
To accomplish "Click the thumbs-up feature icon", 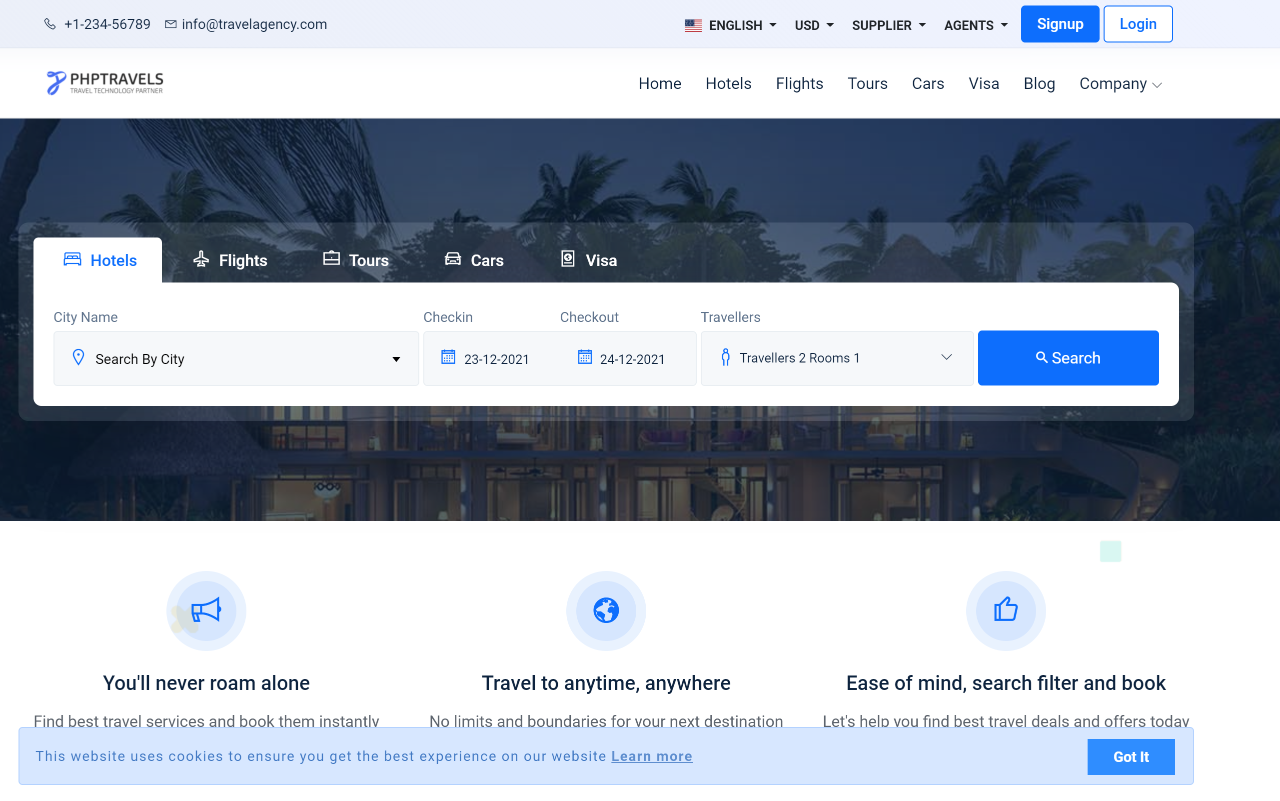I will click(1005, 610).
